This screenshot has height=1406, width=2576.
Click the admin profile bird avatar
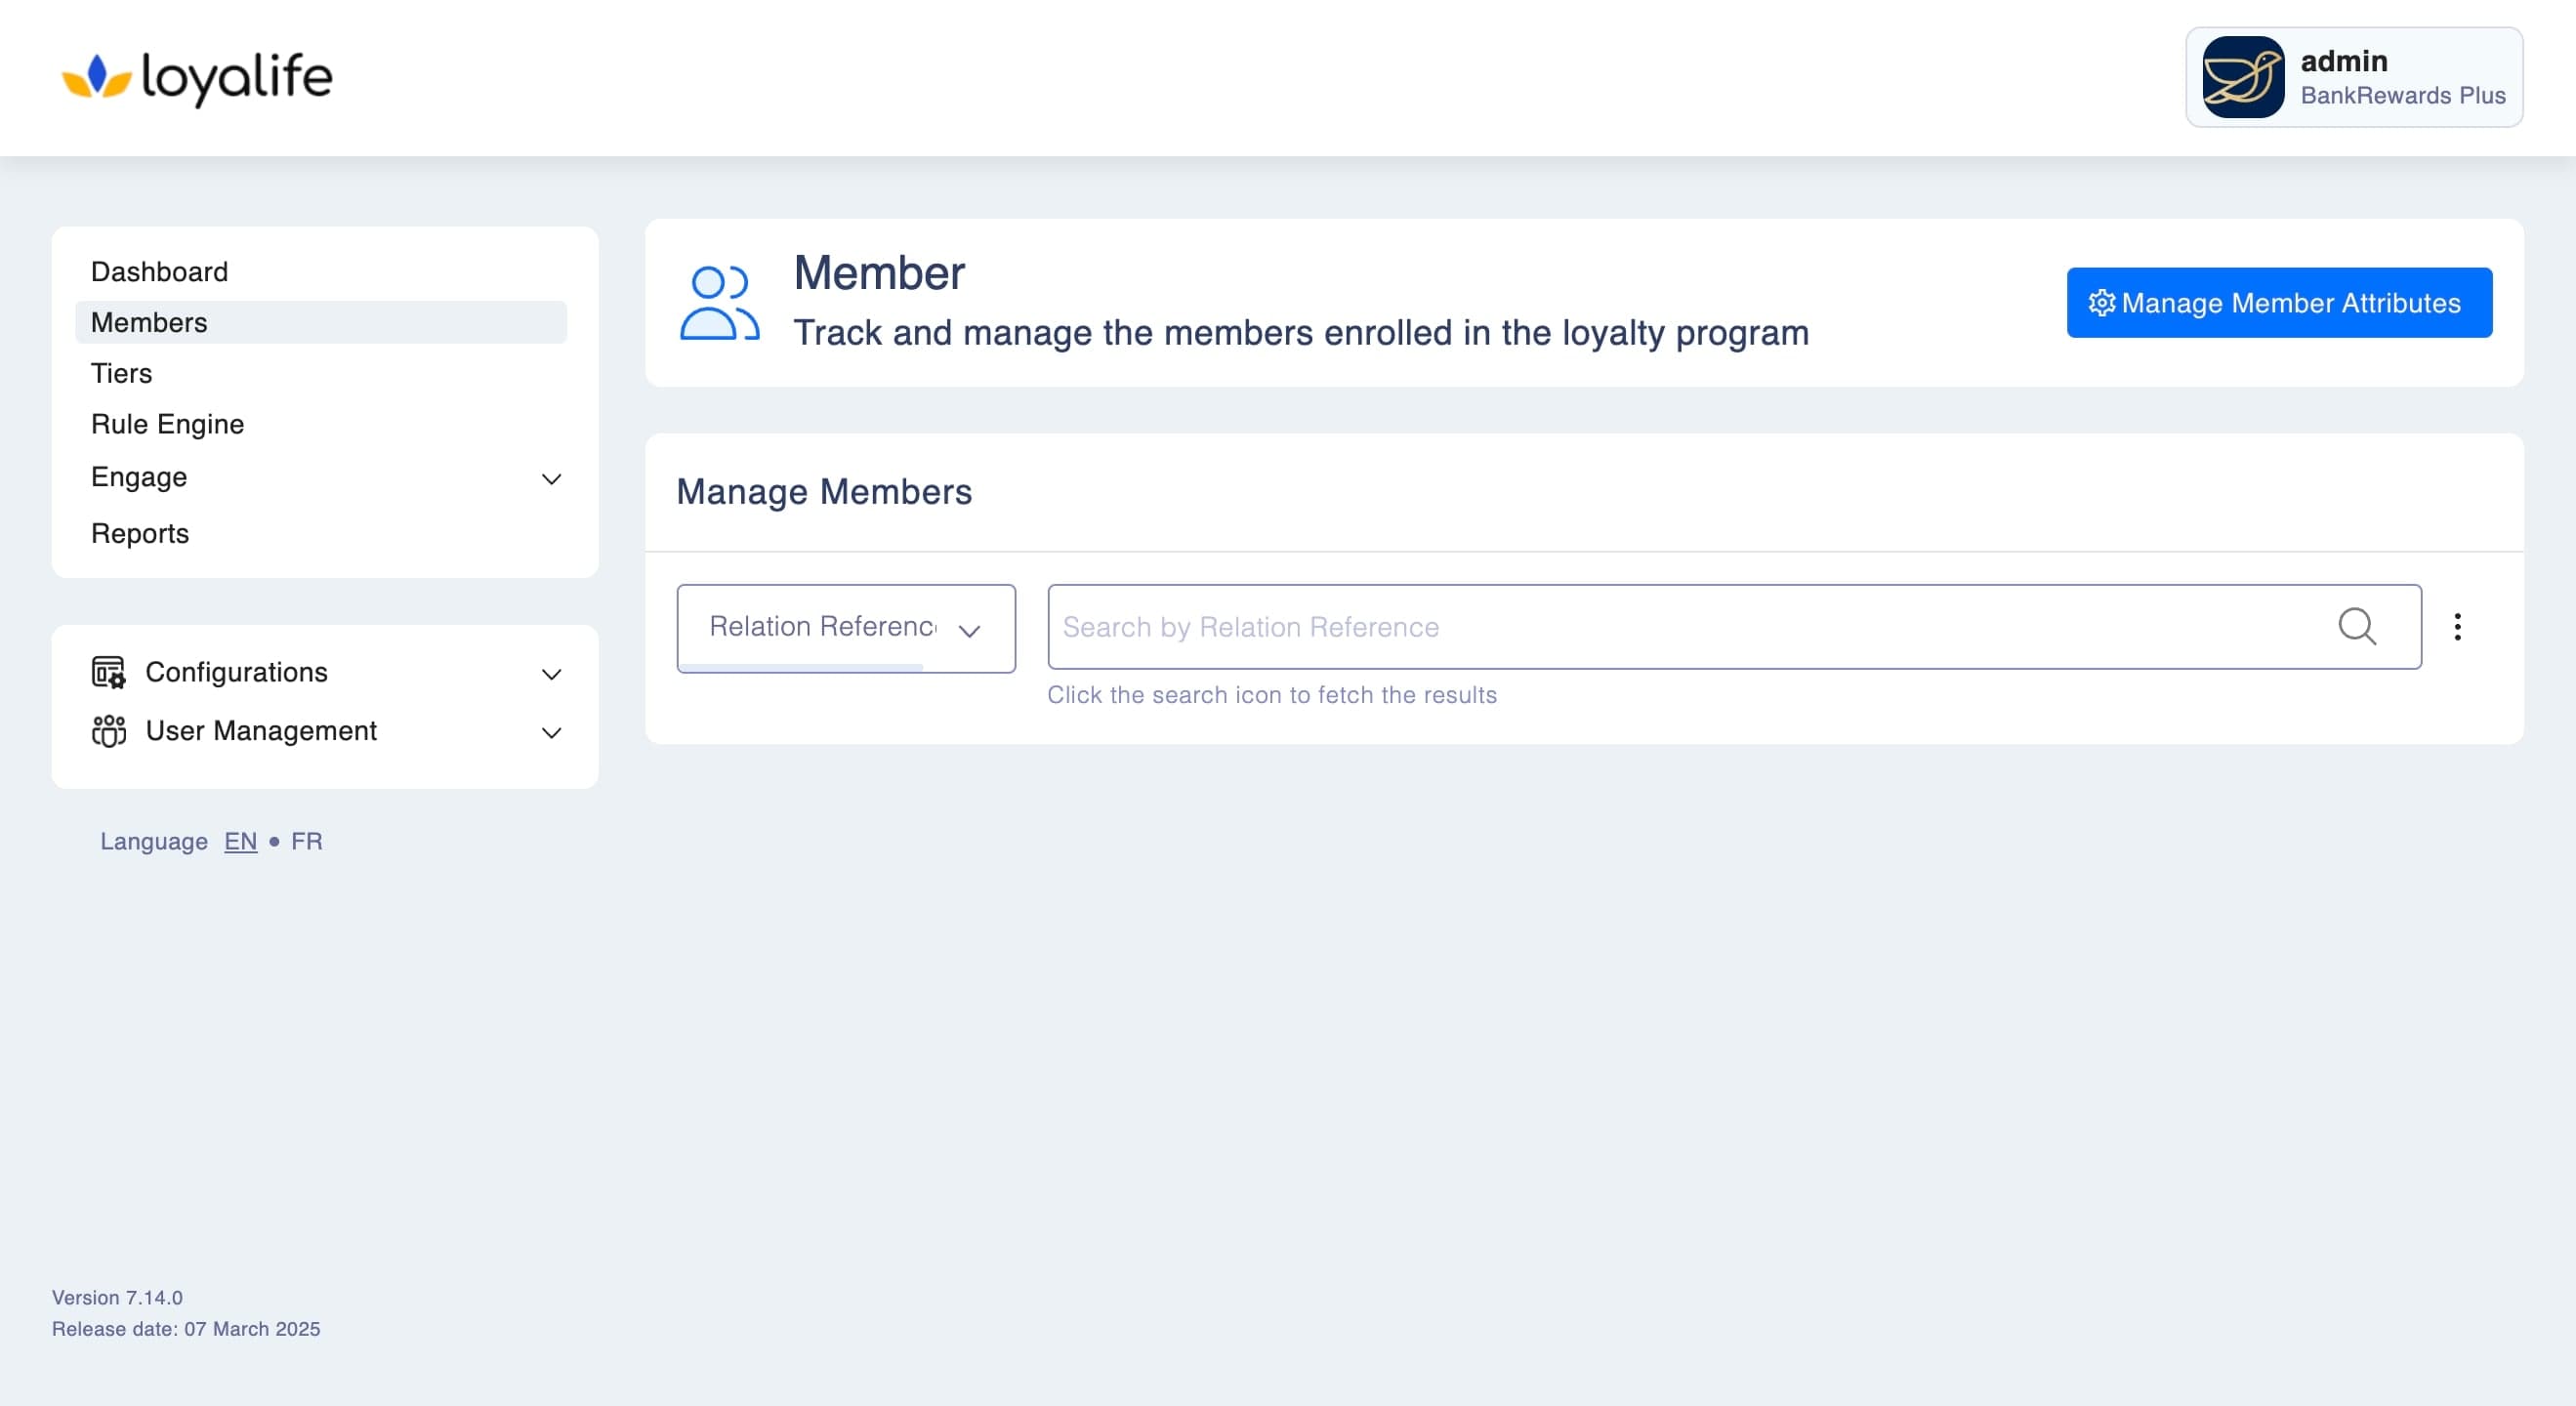(2242, 78)
